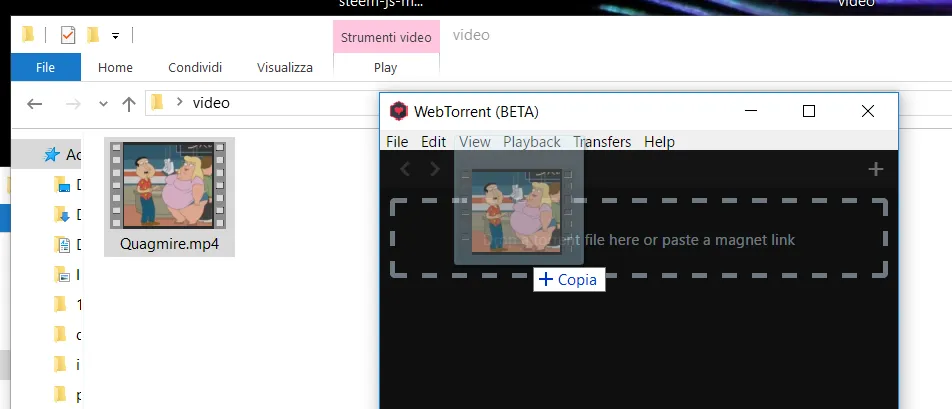Click the folder icon in address bar
952x409 pixels.
point(157,103)
